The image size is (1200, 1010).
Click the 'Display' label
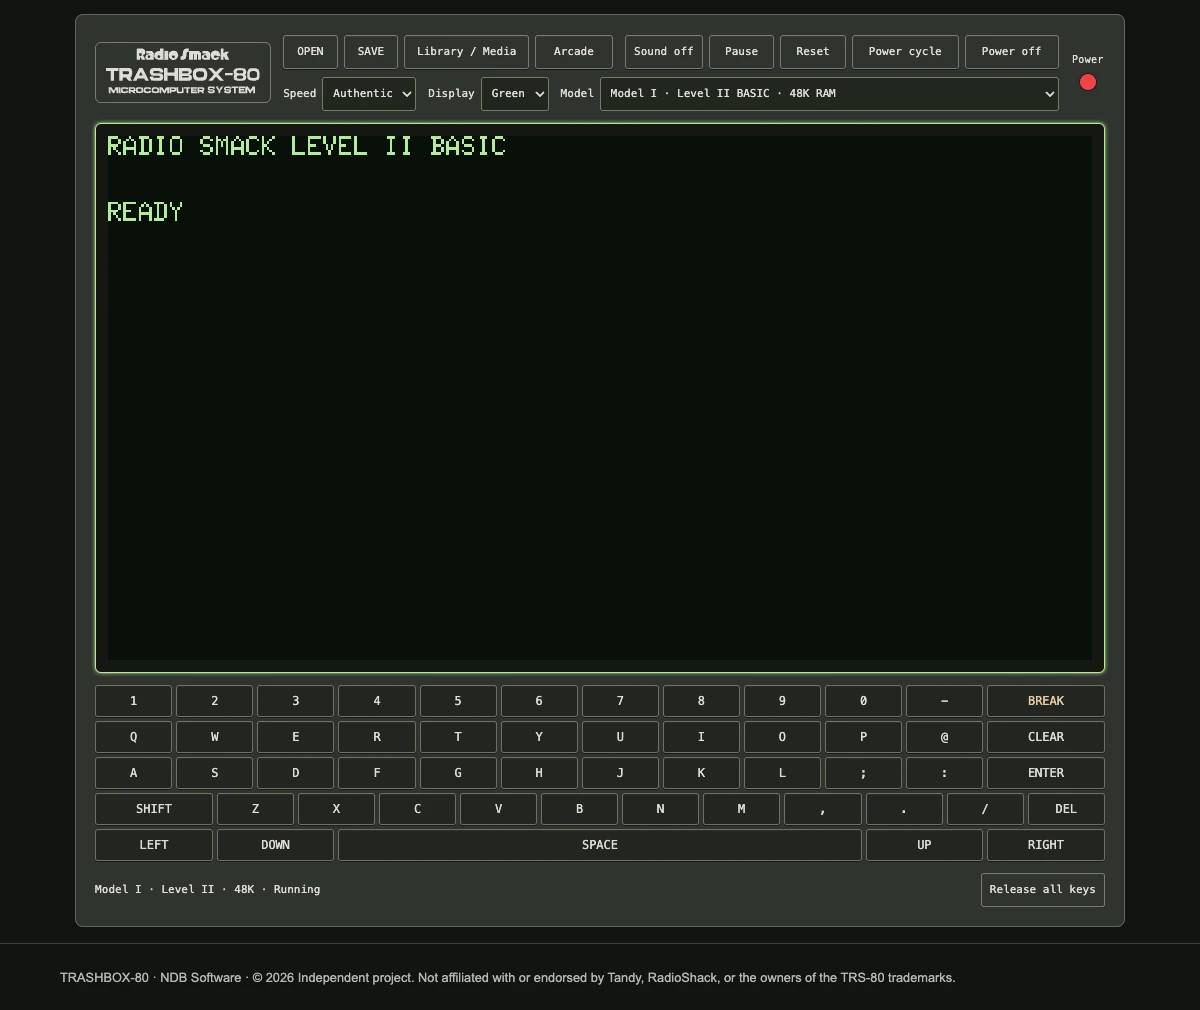tap(451, 94)
